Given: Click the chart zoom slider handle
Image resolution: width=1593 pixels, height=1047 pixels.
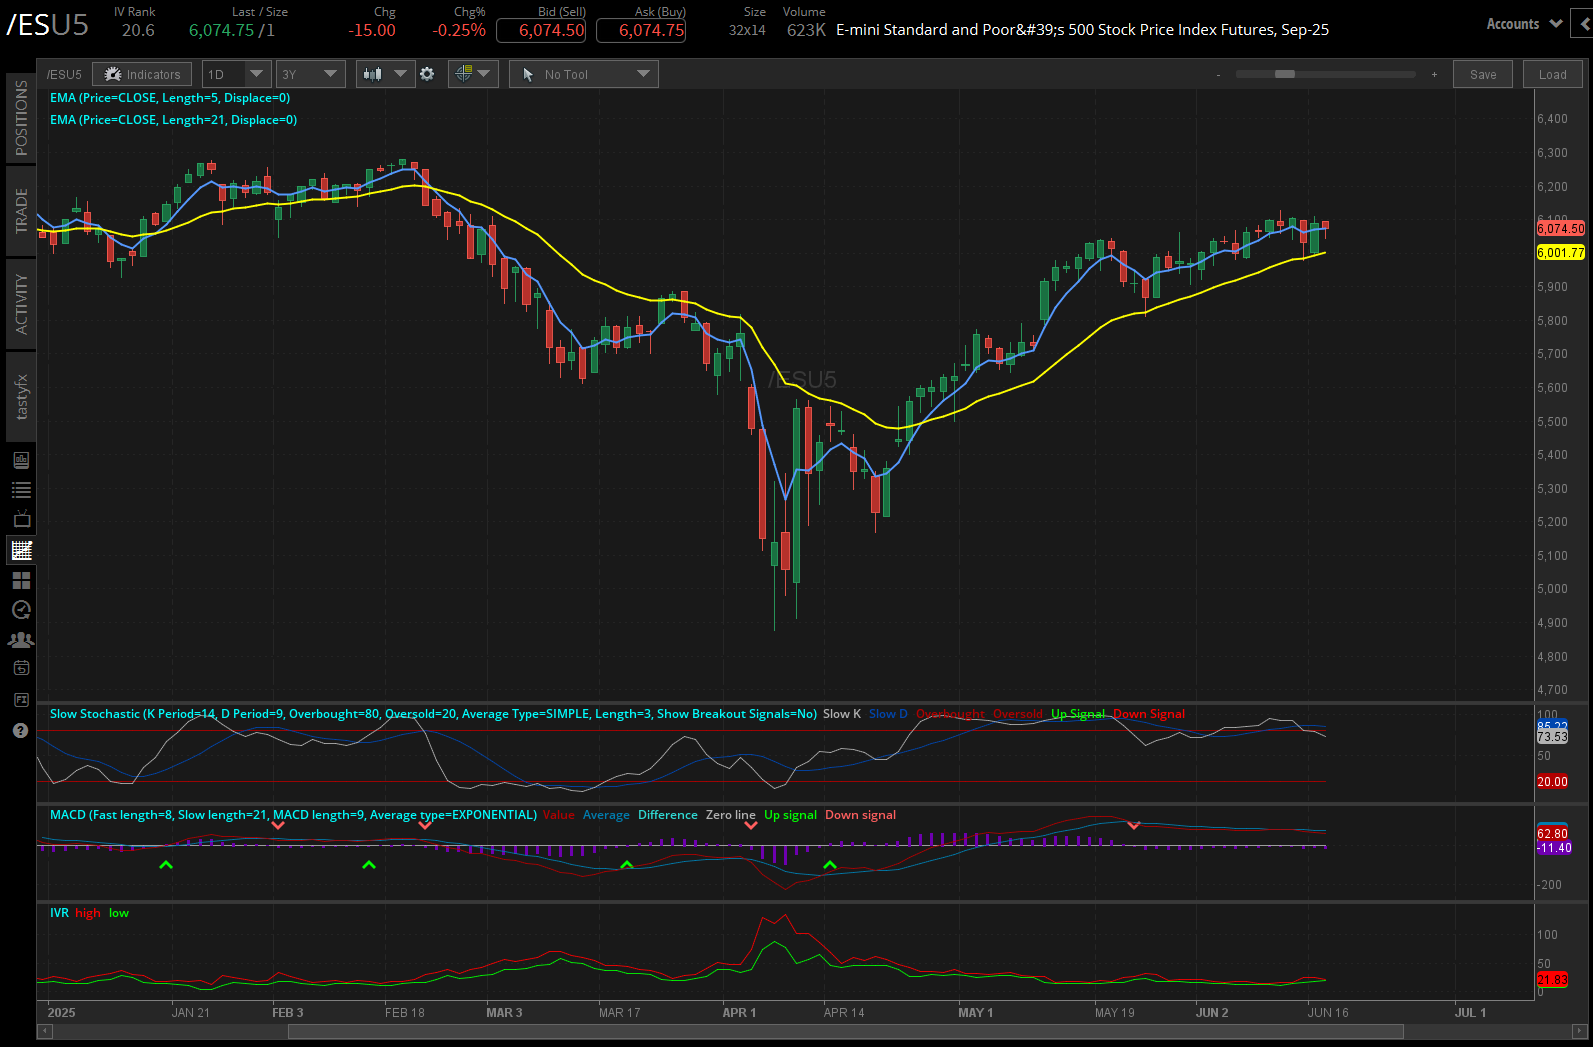Looking at the screenshot, I should (x=1285, y=74).
